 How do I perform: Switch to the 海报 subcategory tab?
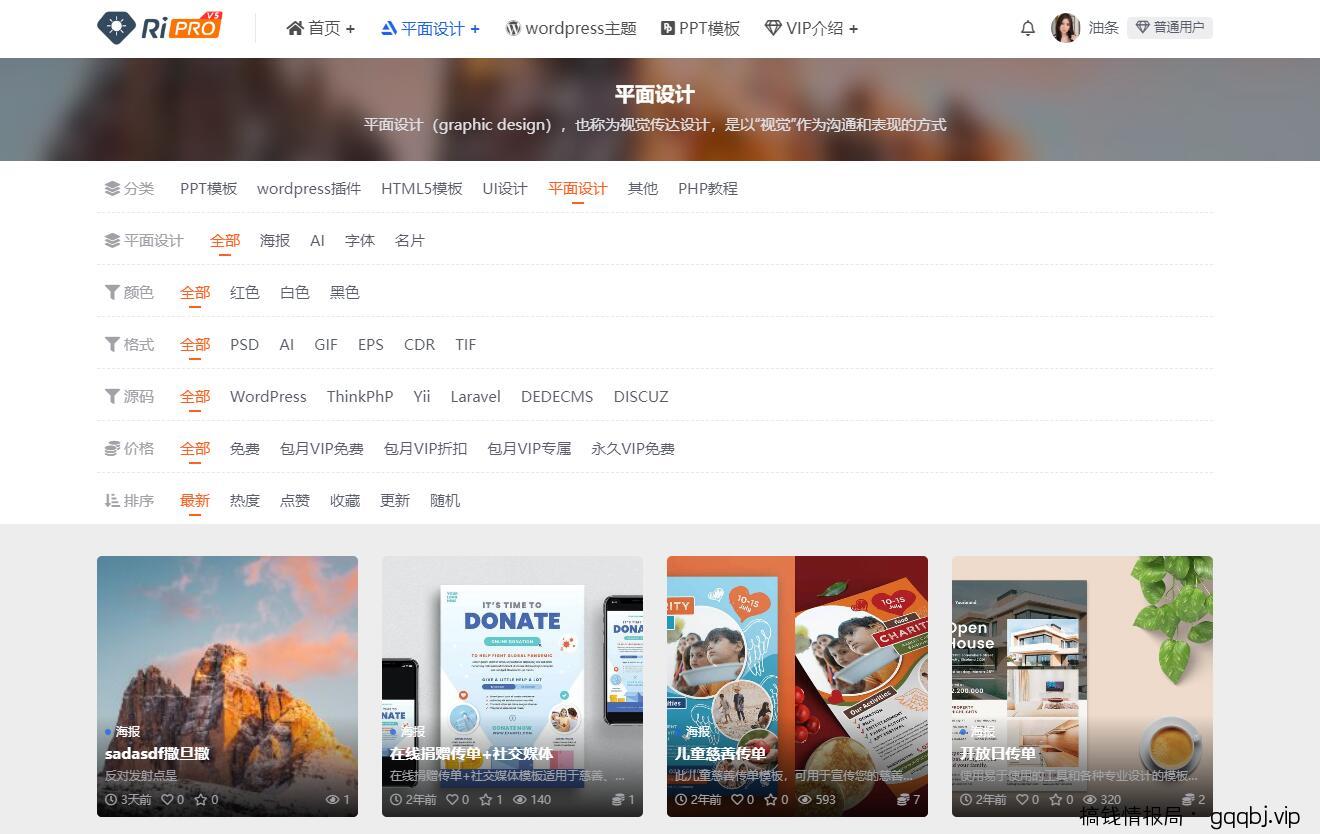pyautogui.click(x=274, y=240)
